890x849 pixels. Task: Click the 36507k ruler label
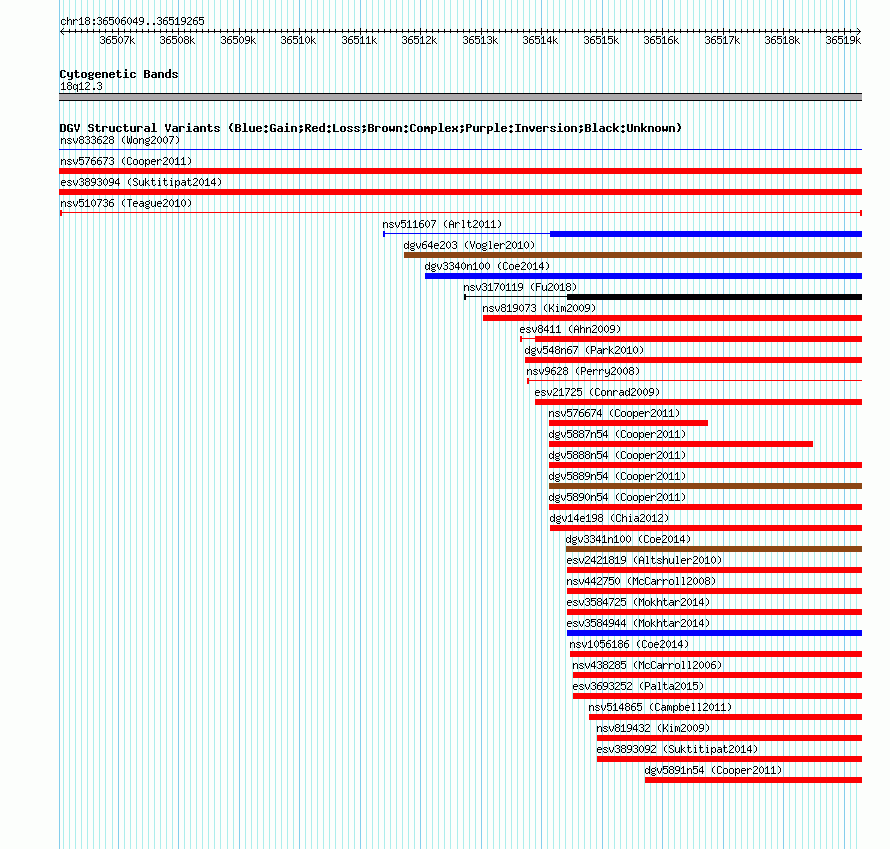(x=117, y=40)
